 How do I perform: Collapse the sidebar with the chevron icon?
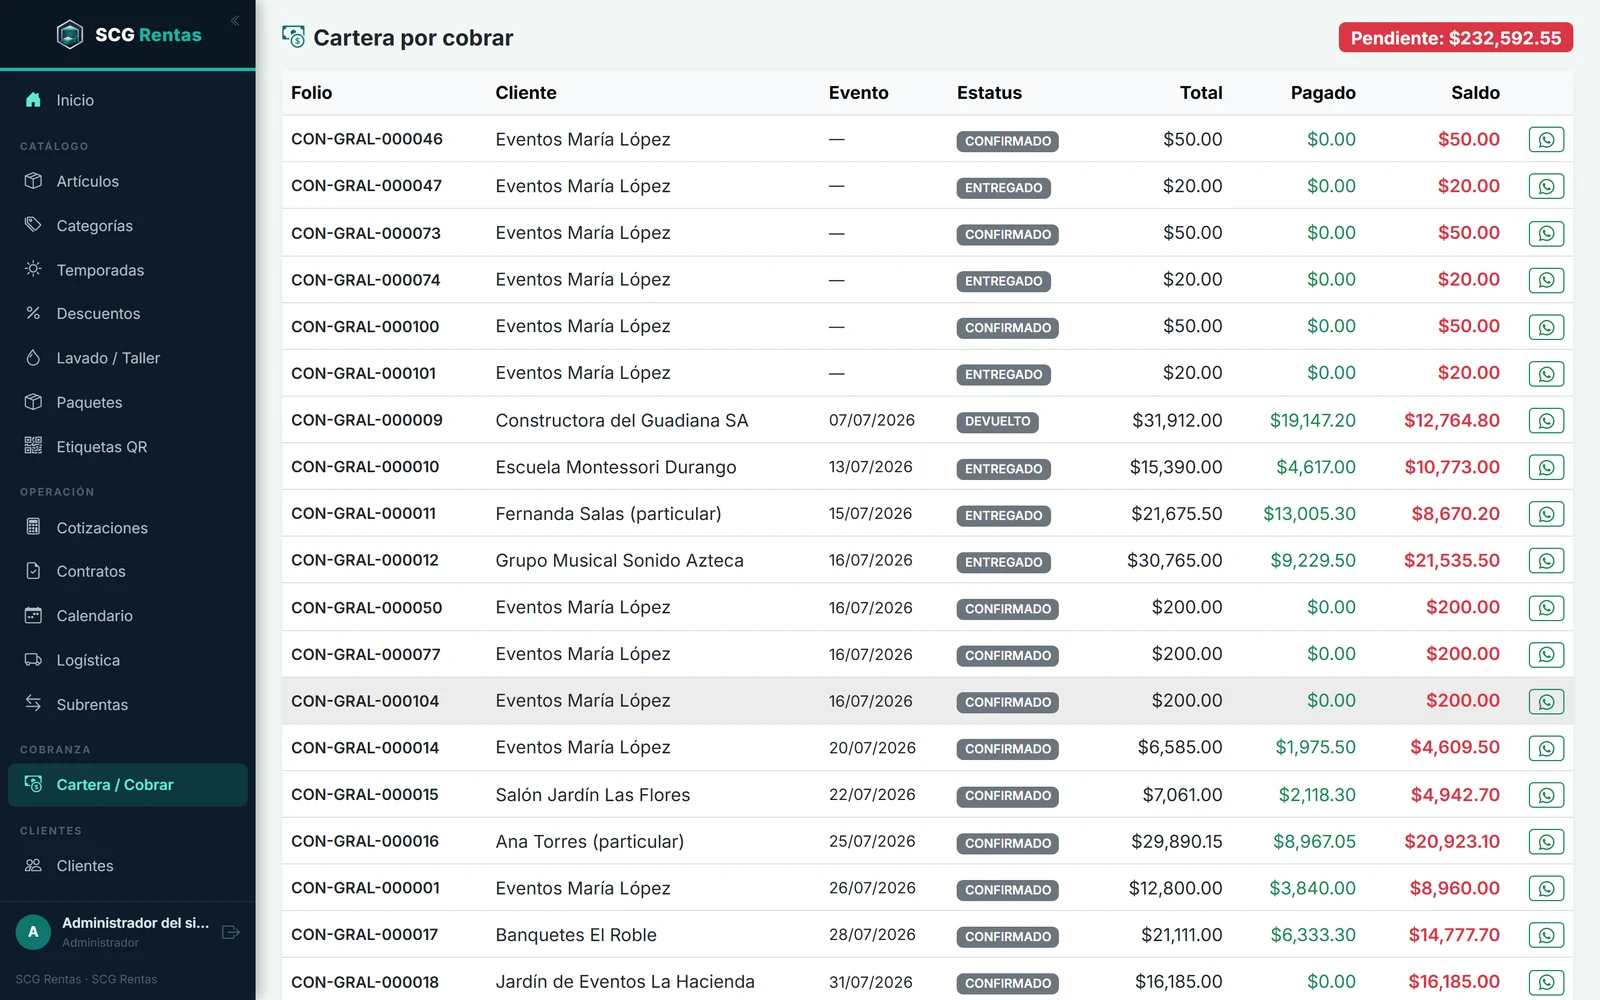[235, 21]
